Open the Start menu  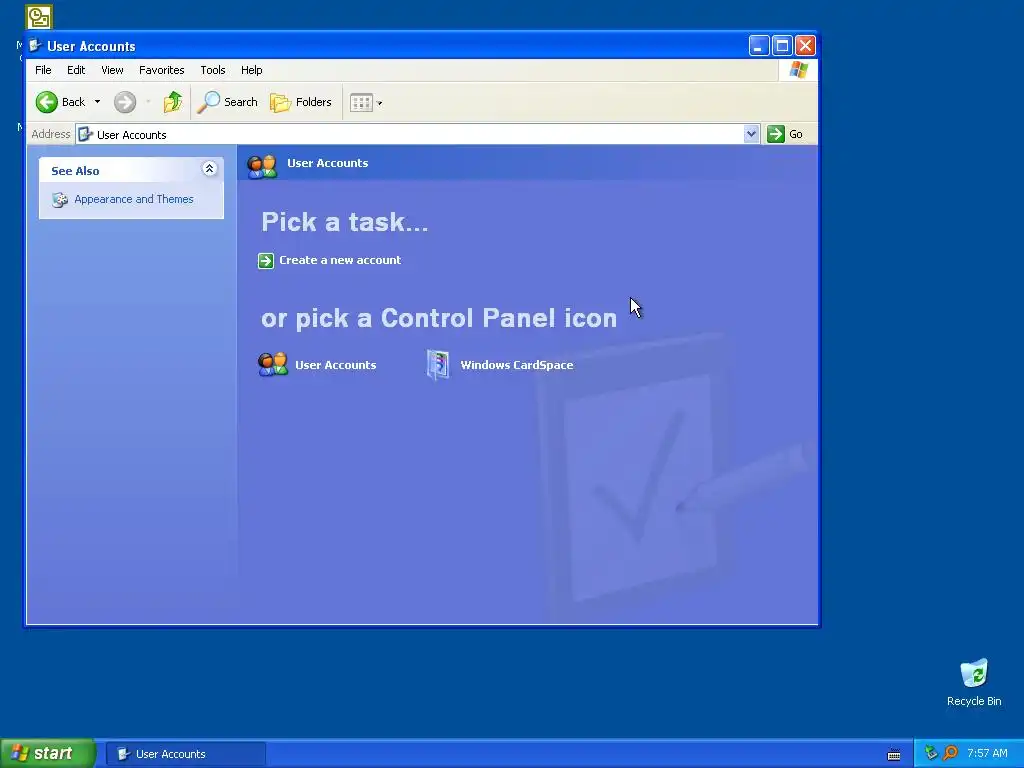pyautogui.click(x=48, y=753)
